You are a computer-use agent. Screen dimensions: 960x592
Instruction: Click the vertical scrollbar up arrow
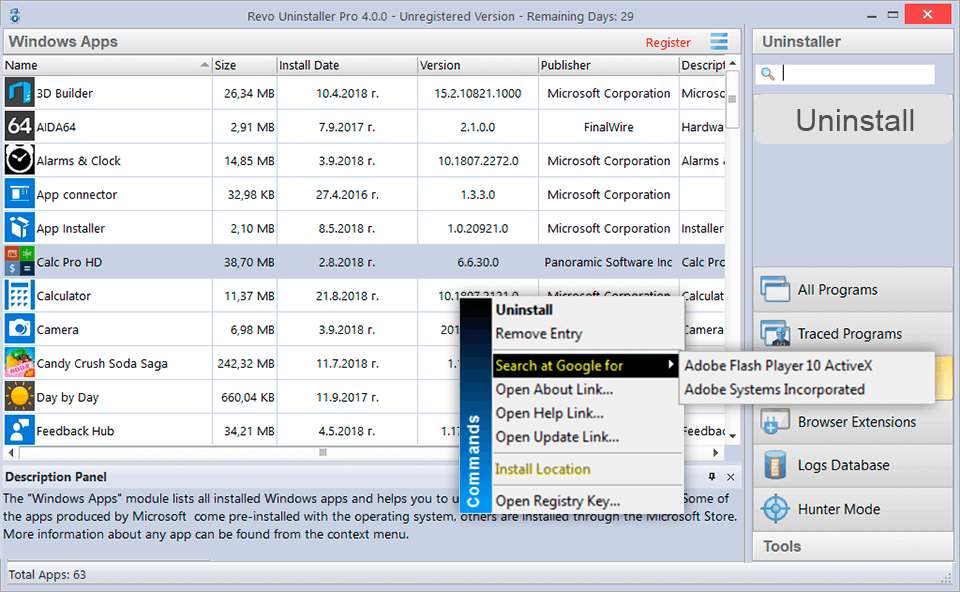point(732,64)
